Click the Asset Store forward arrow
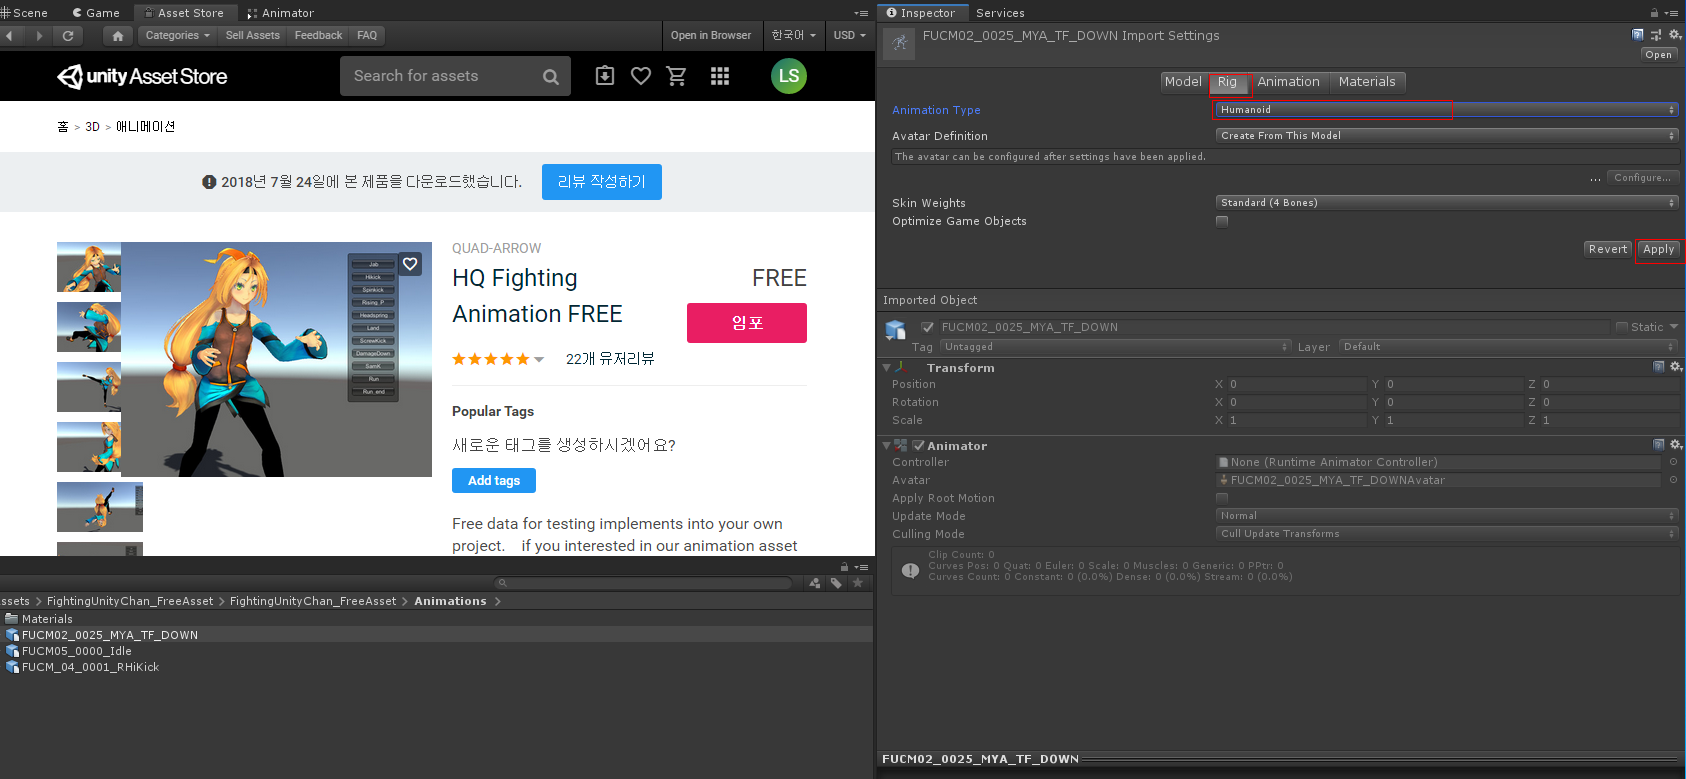The height and width of the screenshot is (779, 1686). [39, 35]
